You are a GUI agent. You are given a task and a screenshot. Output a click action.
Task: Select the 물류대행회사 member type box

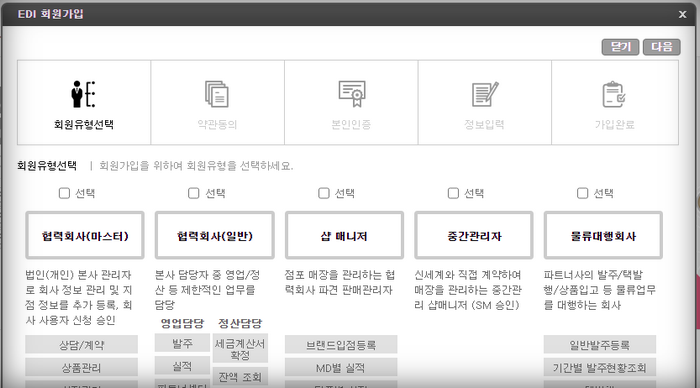(x=603, y=235)
